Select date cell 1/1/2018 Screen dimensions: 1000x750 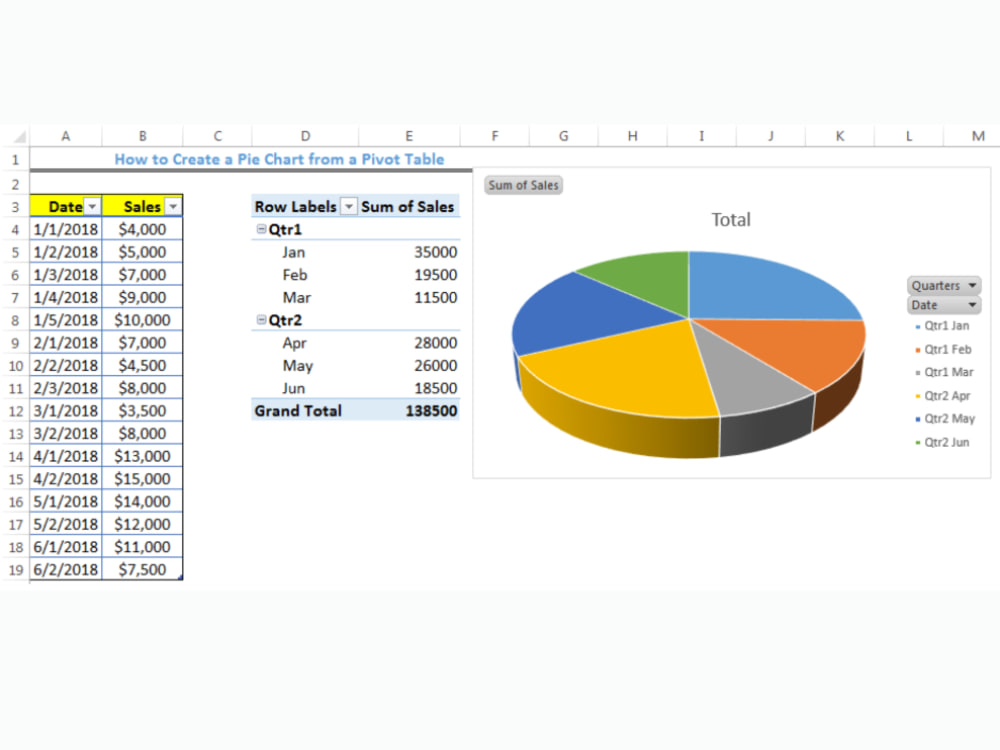pyautogui.click(x=66, y=229)
